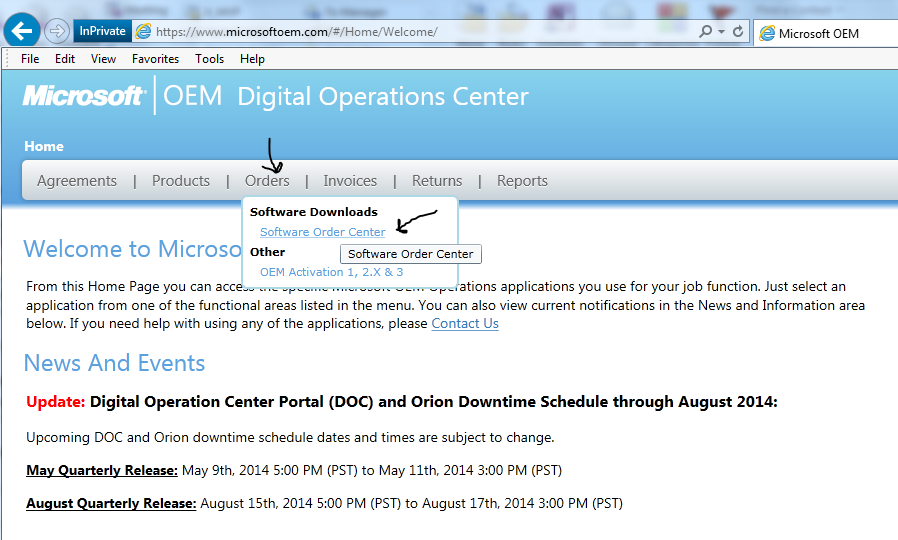Click the Microsoft logo in header
The width and height of the screenshot is (898, 540).
point(84,96)
